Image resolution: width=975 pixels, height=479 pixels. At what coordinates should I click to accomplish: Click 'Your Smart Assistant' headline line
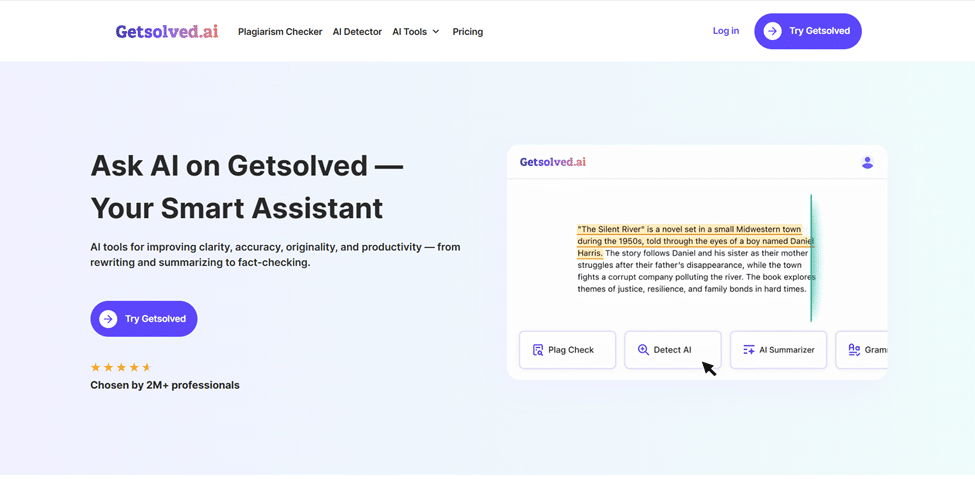(x=236, y=208)
